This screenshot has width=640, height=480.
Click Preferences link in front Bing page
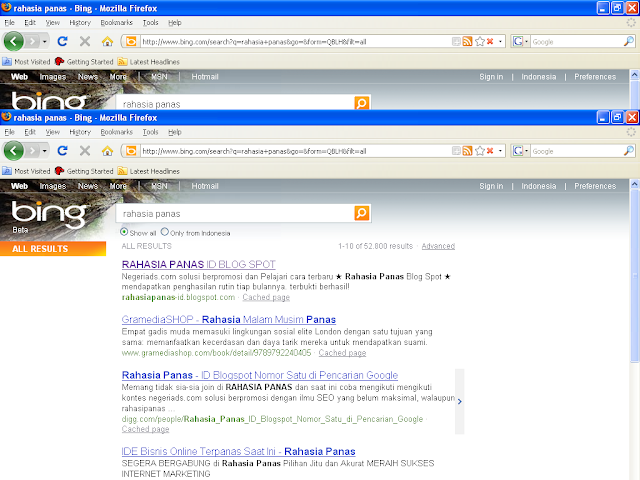click(595, 186)
